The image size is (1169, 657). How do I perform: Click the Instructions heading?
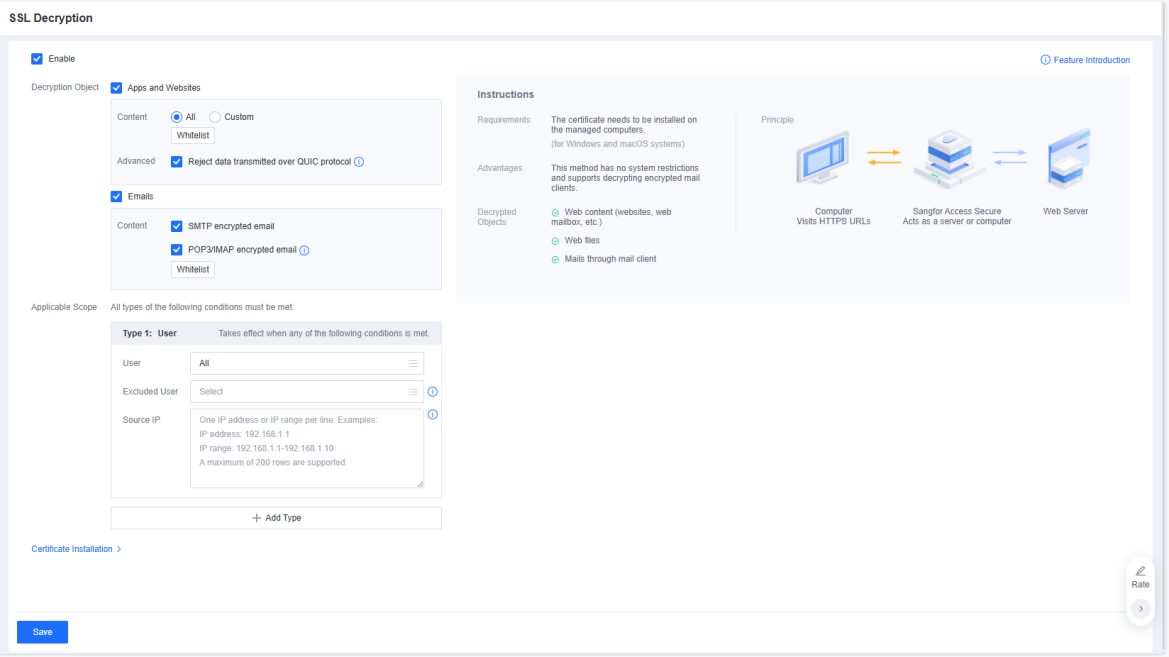(x=505, y=95)
